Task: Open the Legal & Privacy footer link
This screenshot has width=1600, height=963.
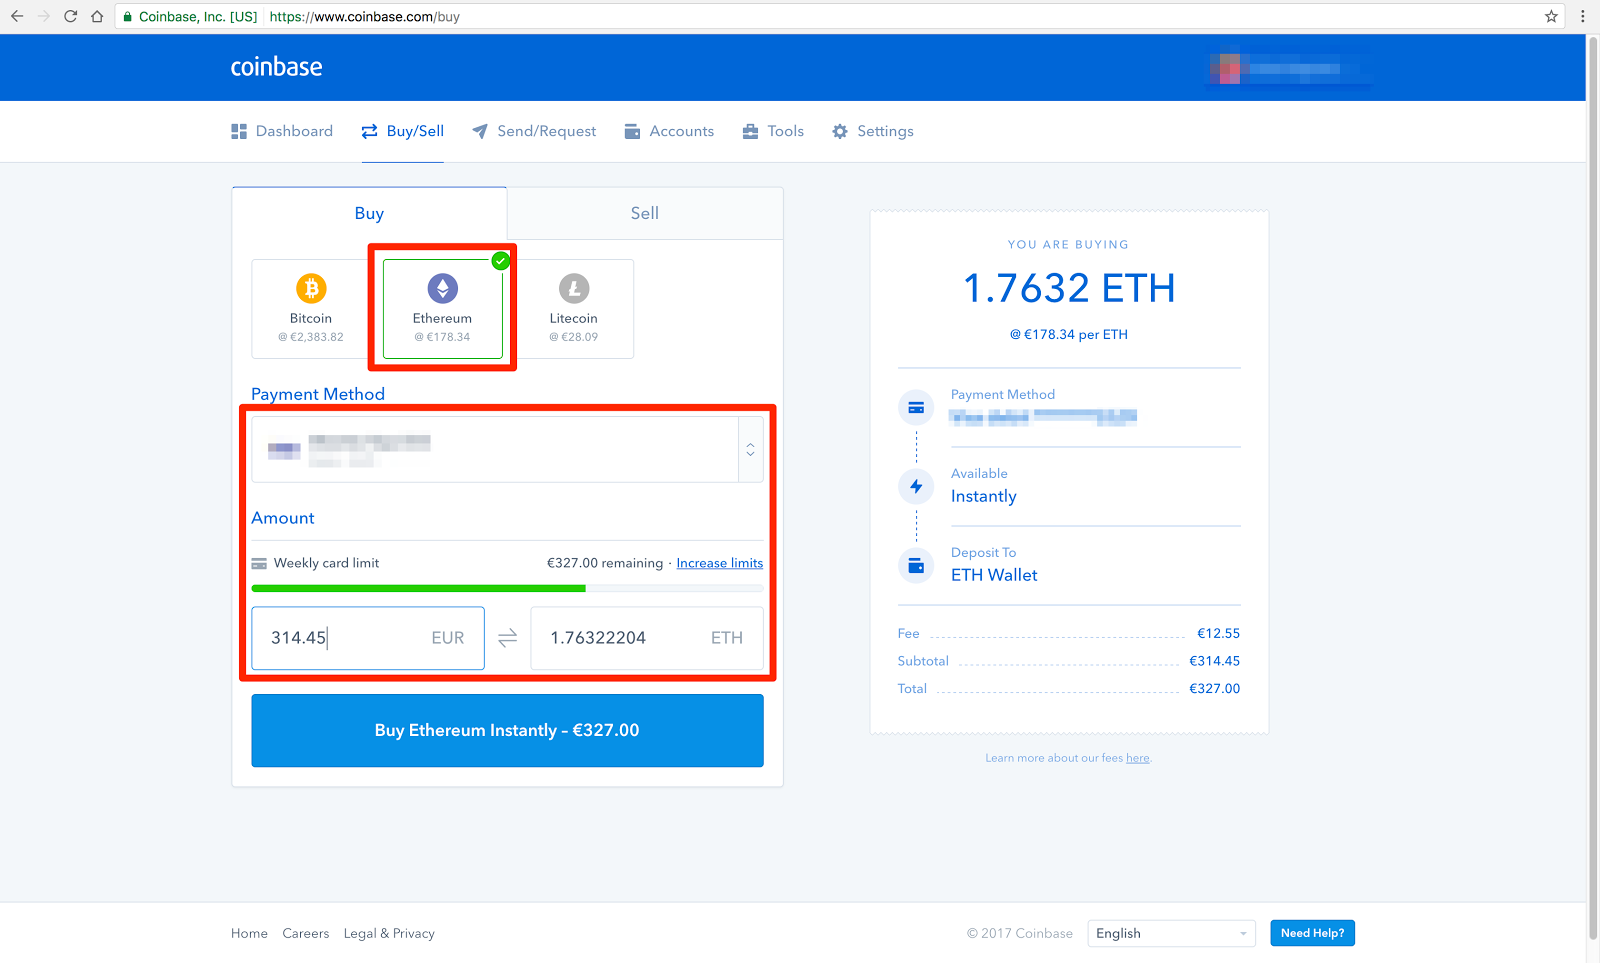Action: point(389,933)
